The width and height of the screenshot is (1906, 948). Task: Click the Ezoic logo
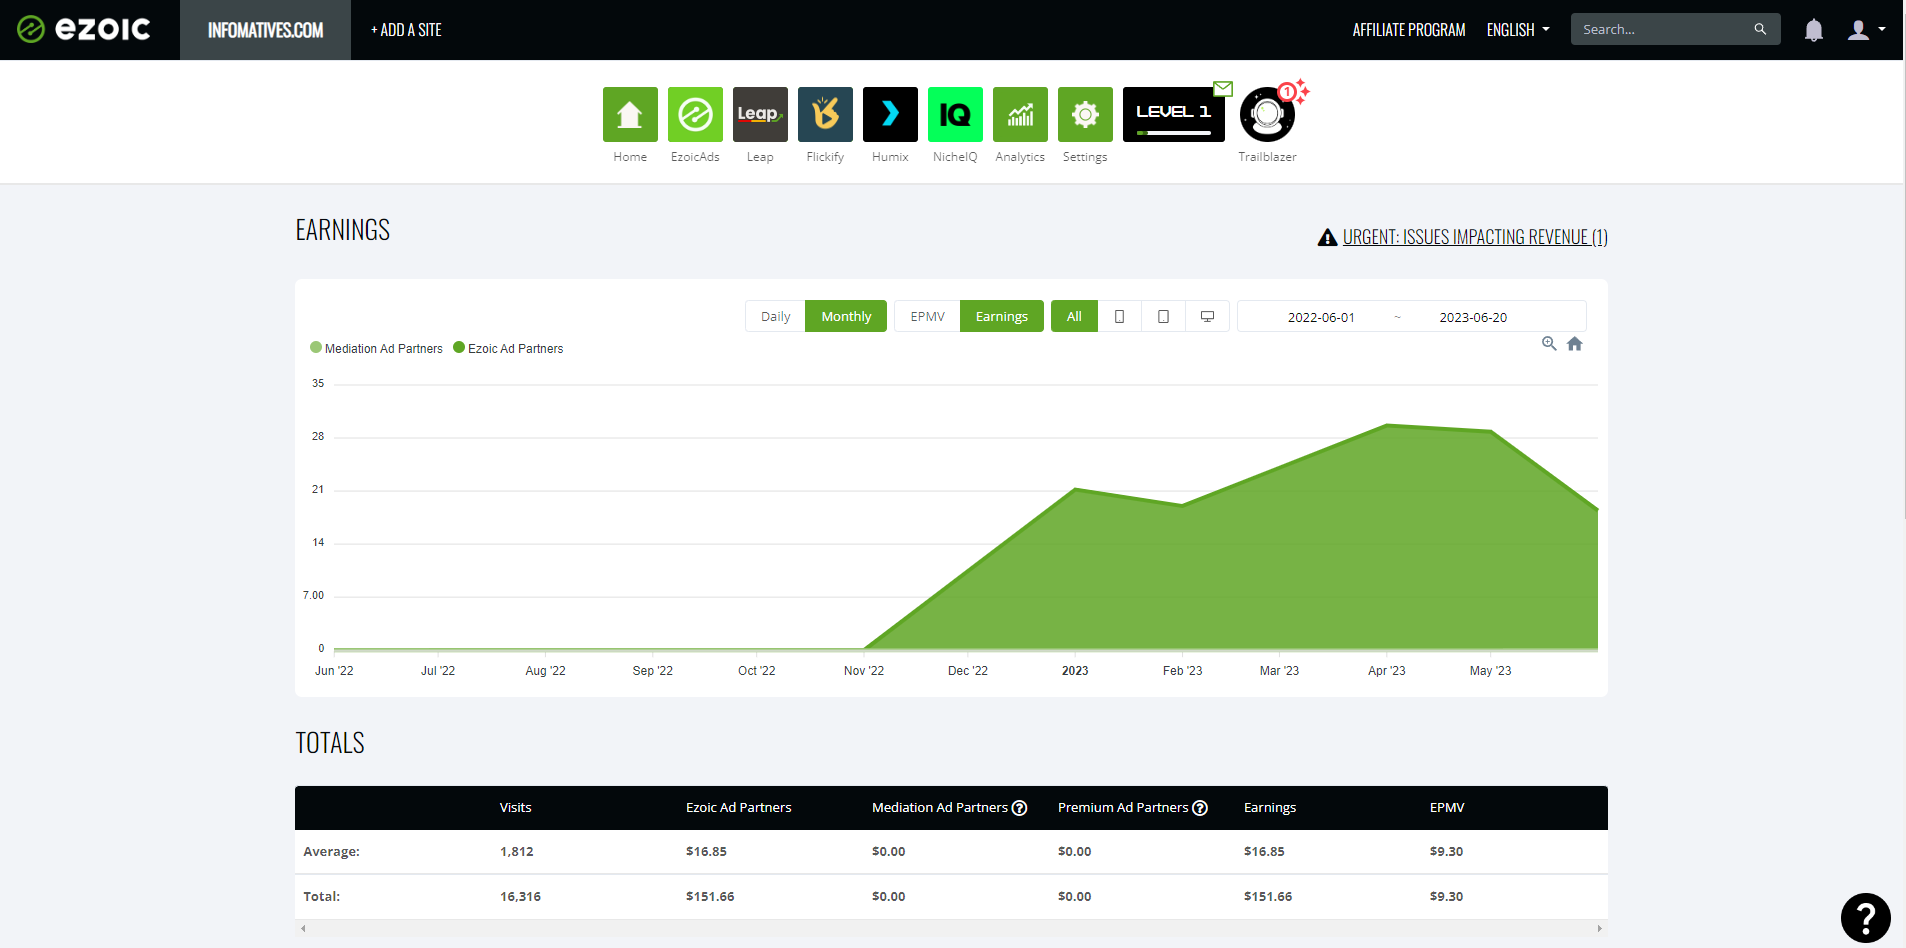(84, 29)
